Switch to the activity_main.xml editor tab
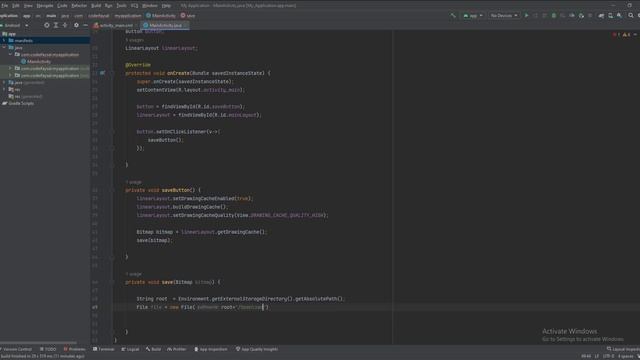 (x=113, y=25)
